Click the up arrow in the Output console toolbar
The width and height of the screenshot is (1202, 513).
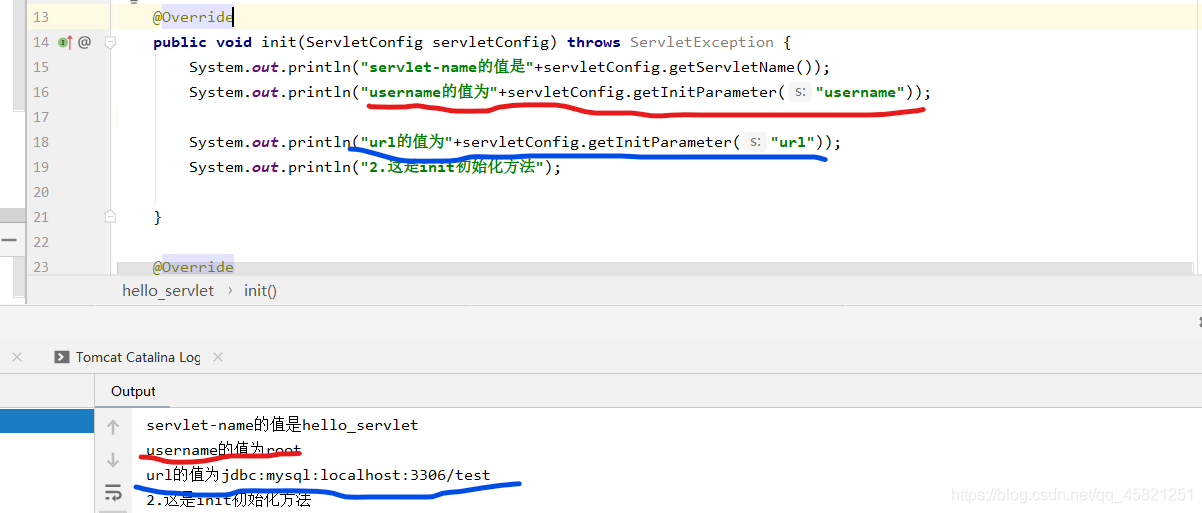click(113, 427)
